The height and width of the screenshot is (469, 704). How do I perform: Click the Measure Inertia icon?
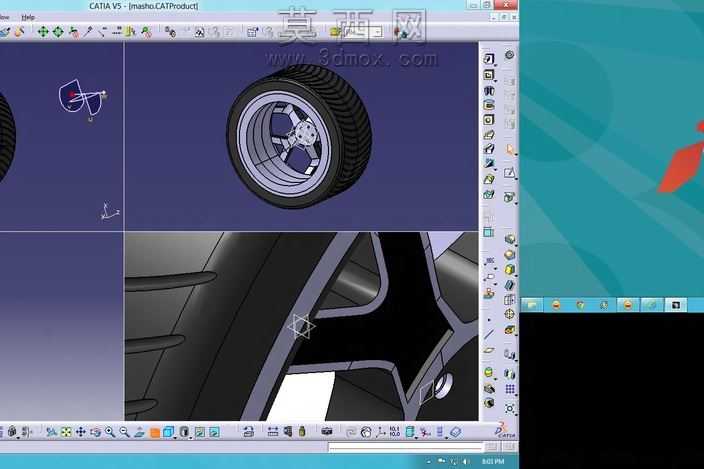pyautogui.click(x=302, y=432)
